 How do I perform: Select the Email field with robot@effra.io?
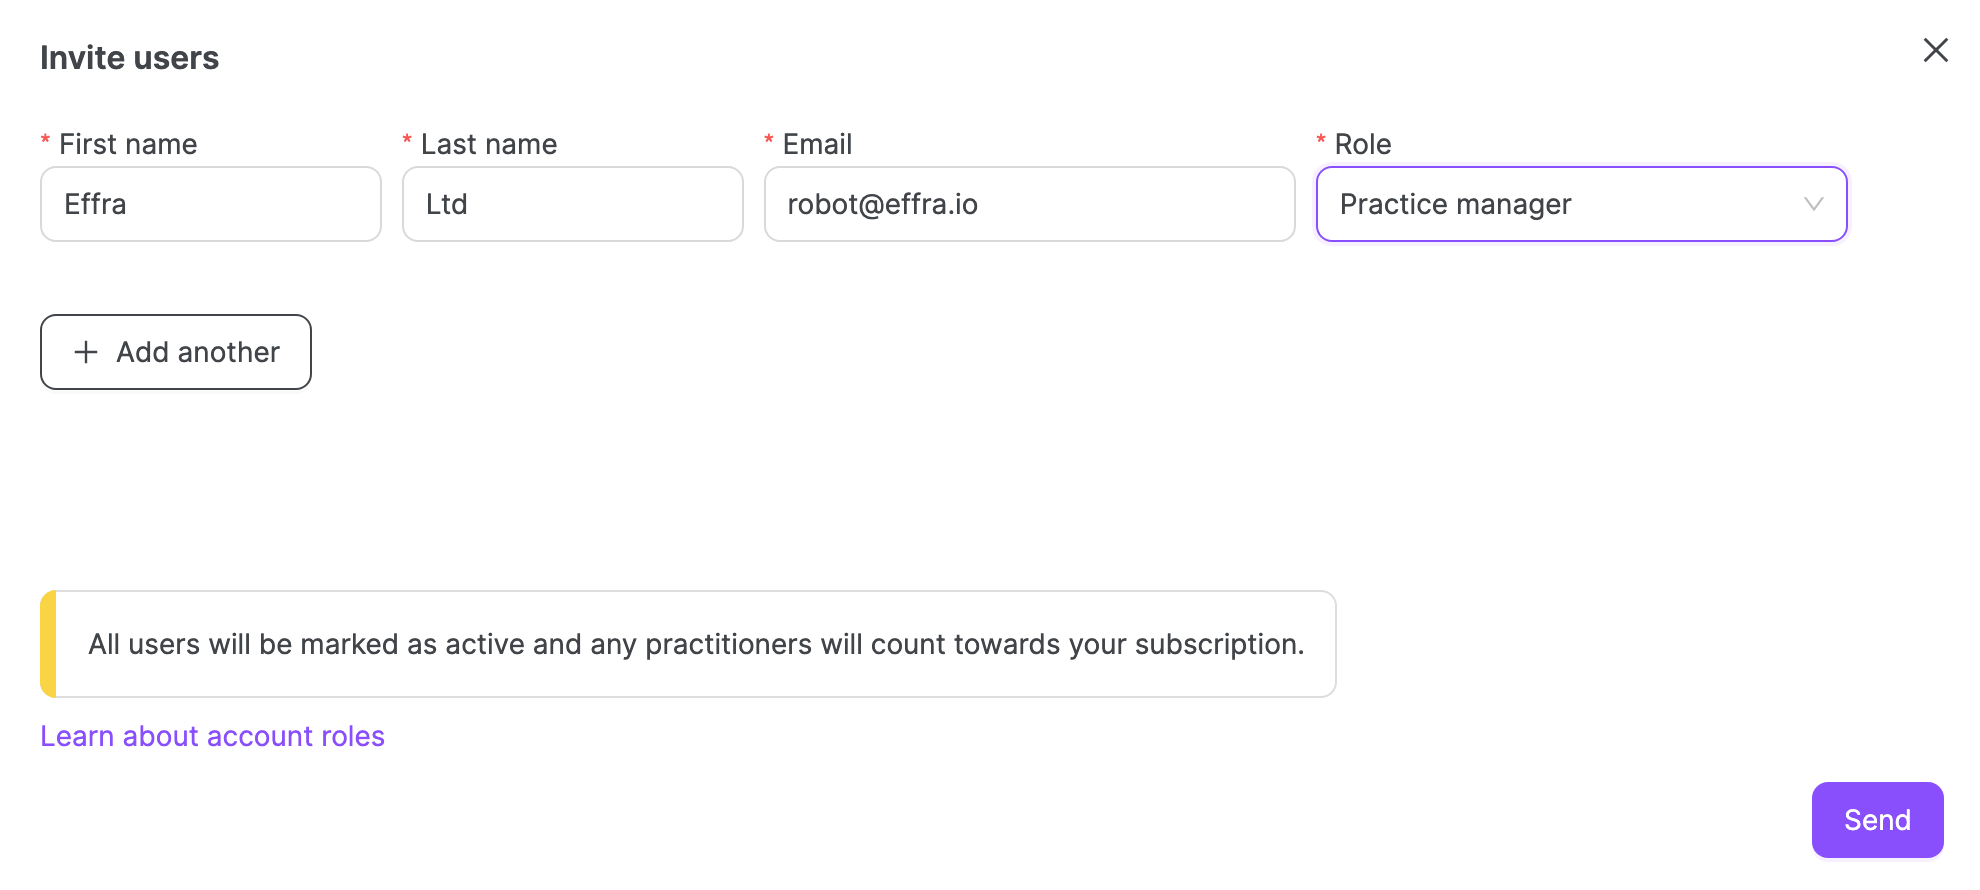click(x=1030, y=204)
